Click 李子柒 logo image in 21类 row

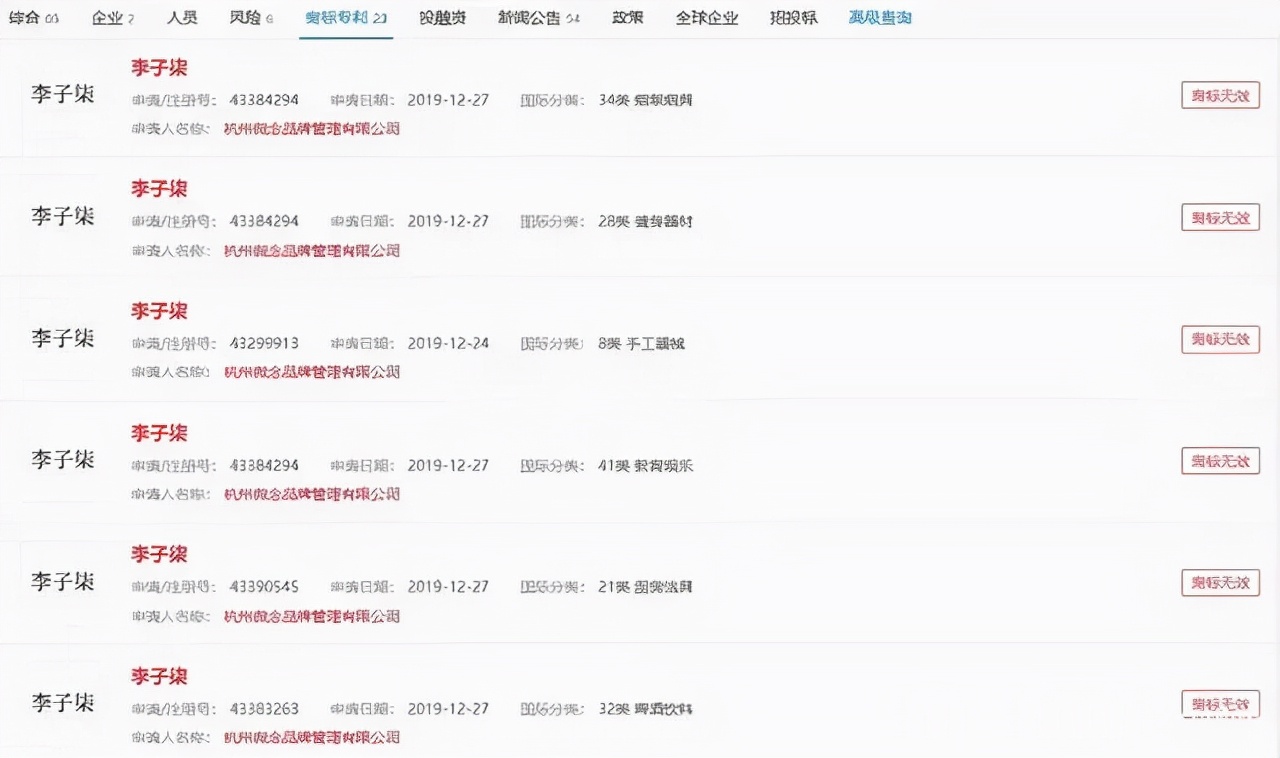coord(62,581)
